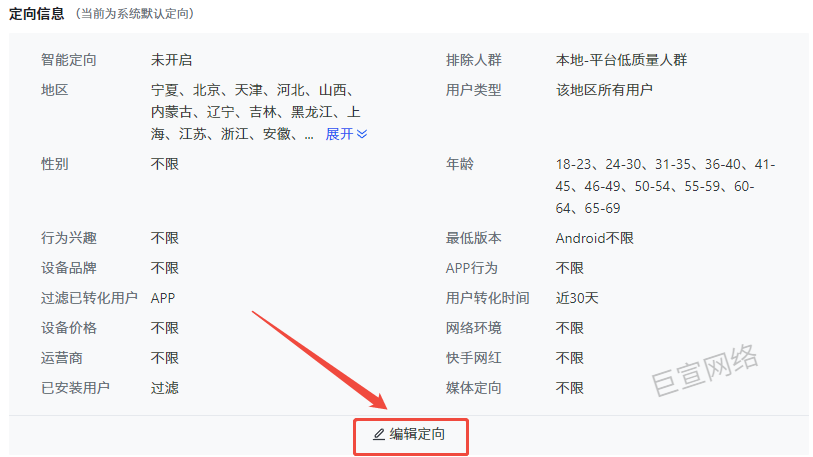Click the 已安装用户 label

[75, 388]
